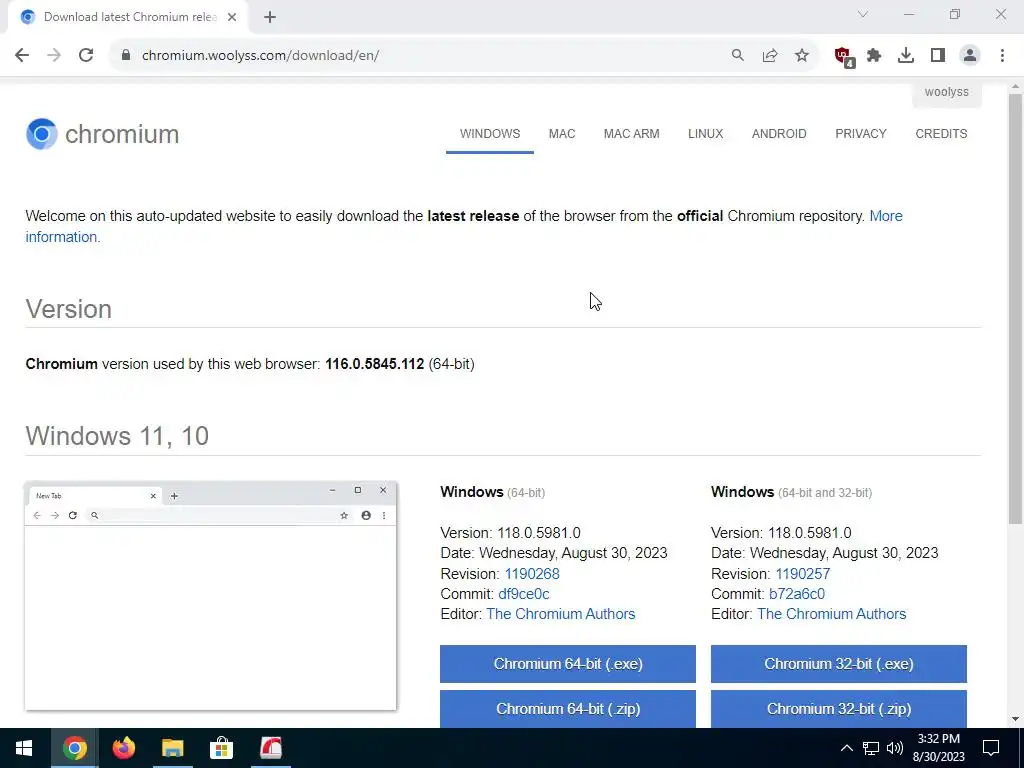Open commit df9ce0c link
The height and width of the screenshot is (768, 1024).
pyautogui.click(x=524, y=594)
